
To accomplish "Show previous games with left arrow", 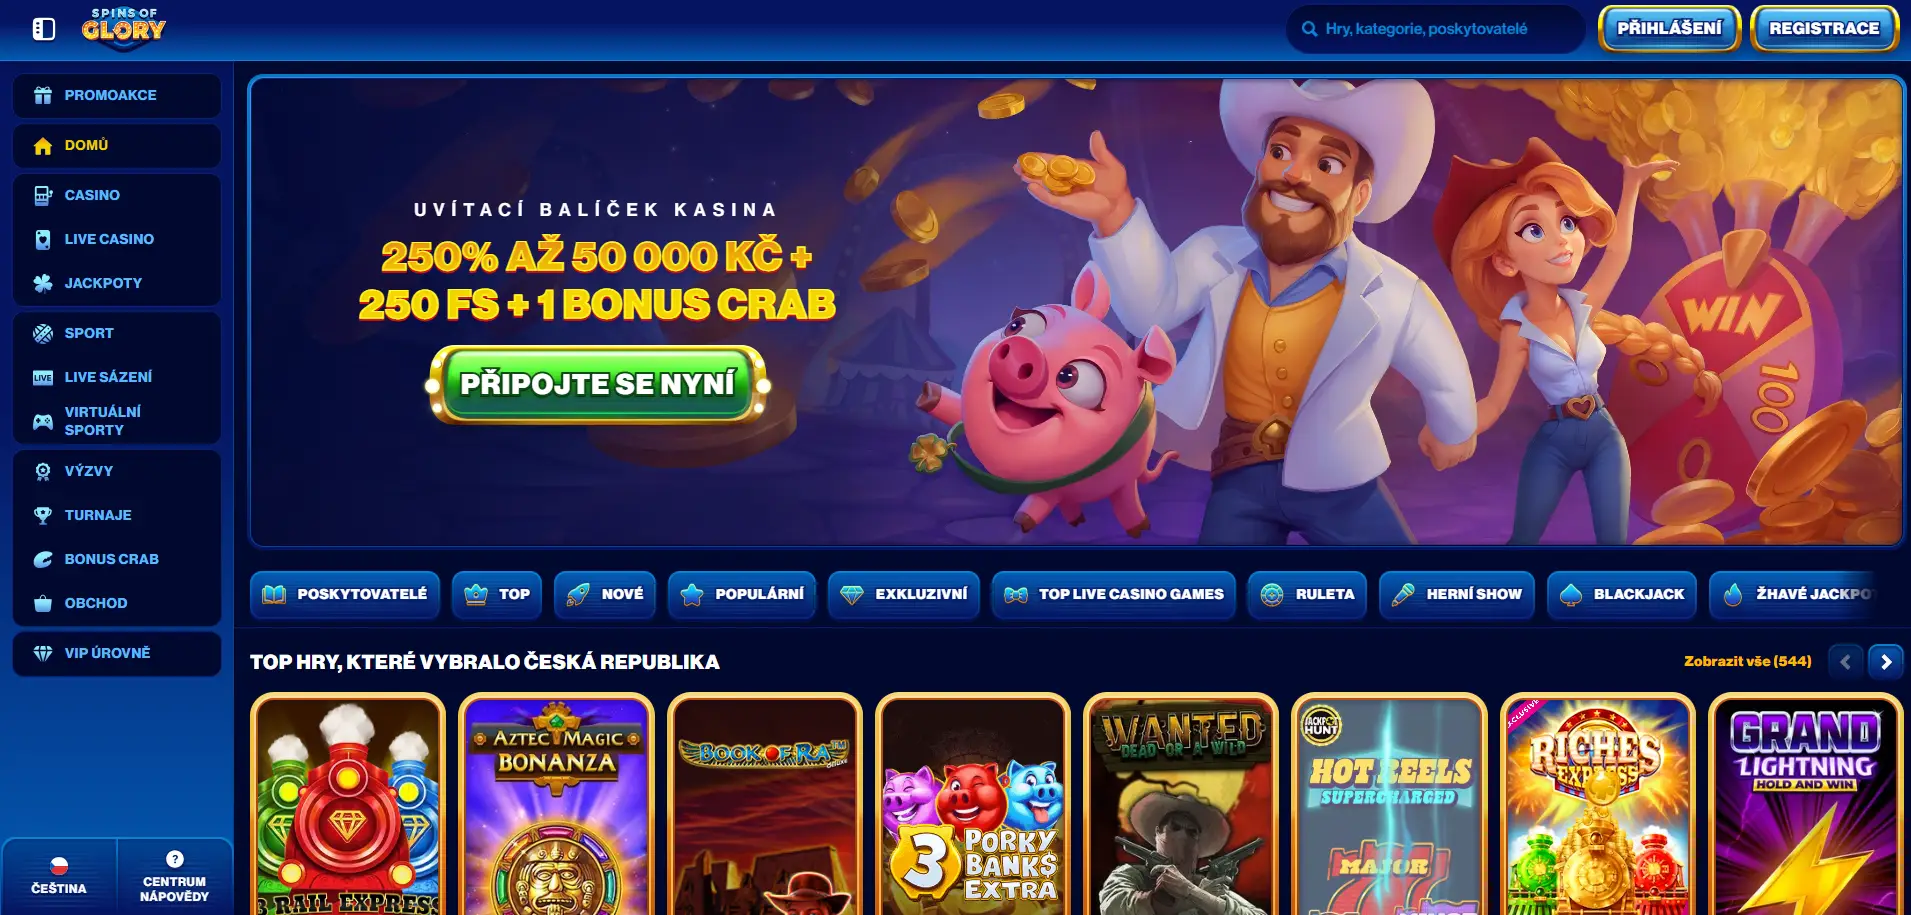I will (x=1845, y=662).
